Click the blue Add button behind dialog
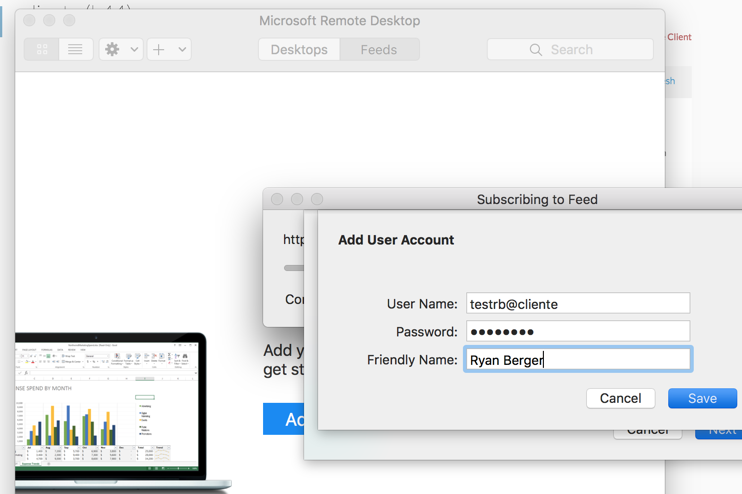742x494 pixels. click(283, 419)
